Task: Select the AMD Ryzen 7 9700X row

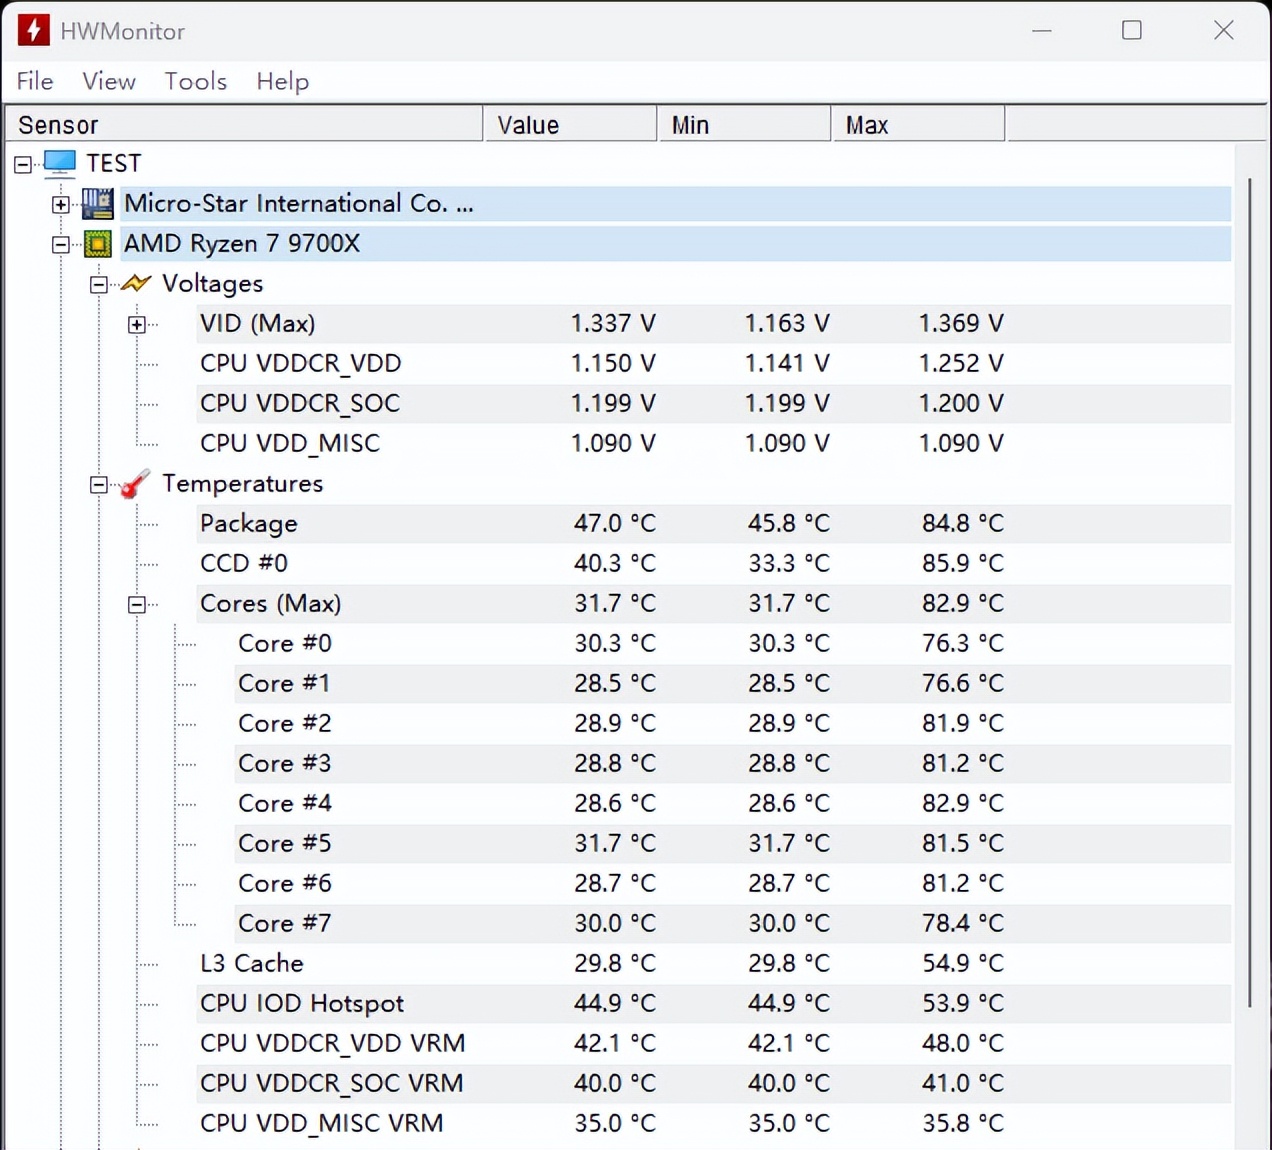Action: [676, 244]
